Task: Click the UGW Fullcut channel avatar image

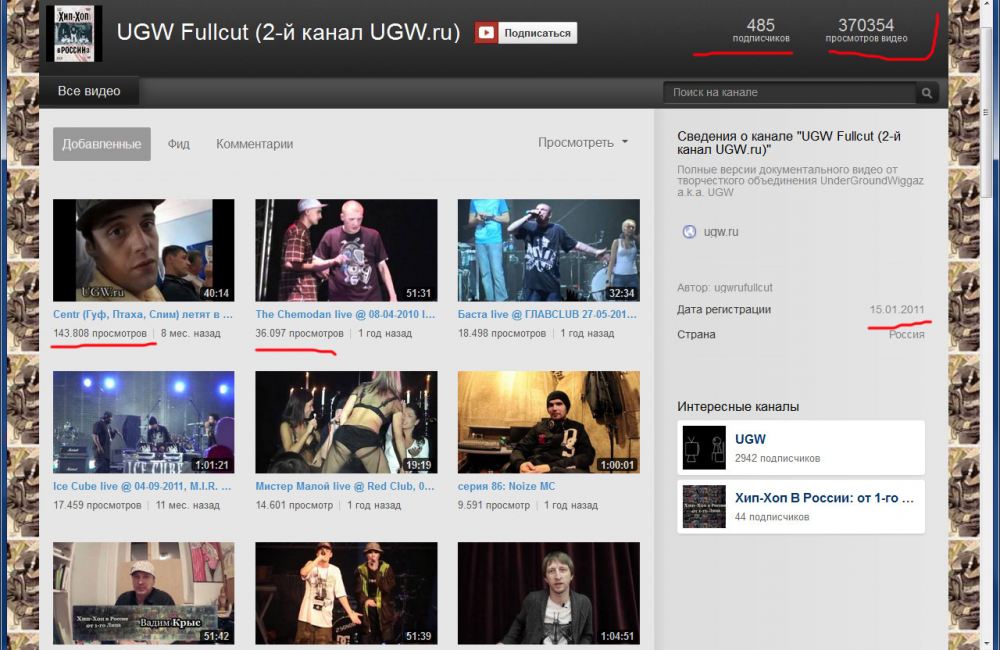Action: (x=74, y=34)
